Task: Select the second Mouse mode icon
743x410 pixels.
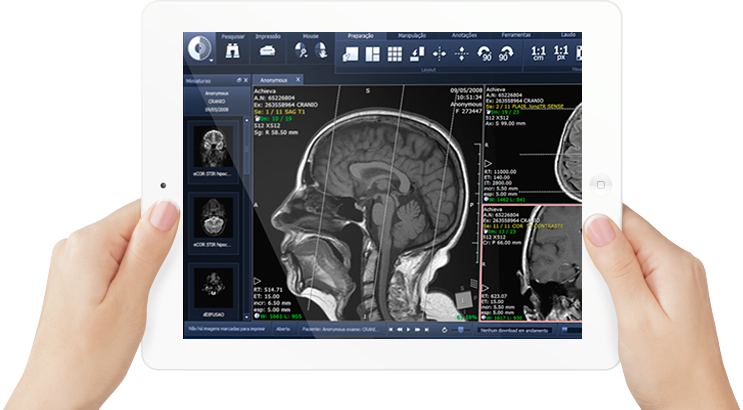Action: click(x=321, y=50)
